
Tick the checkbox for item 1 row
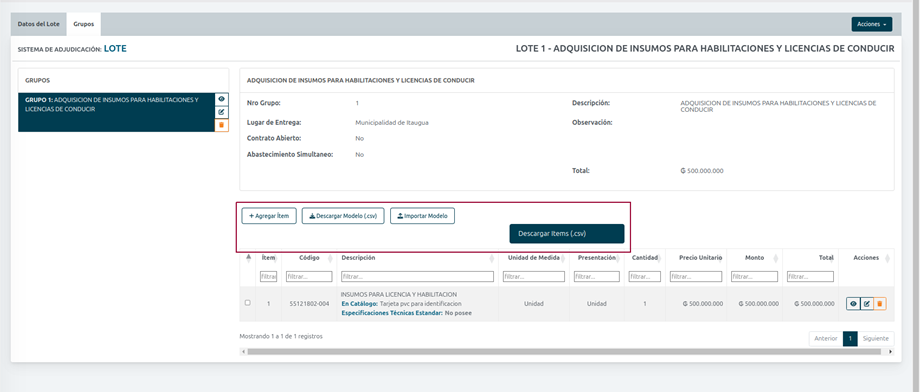pos(248,303)
